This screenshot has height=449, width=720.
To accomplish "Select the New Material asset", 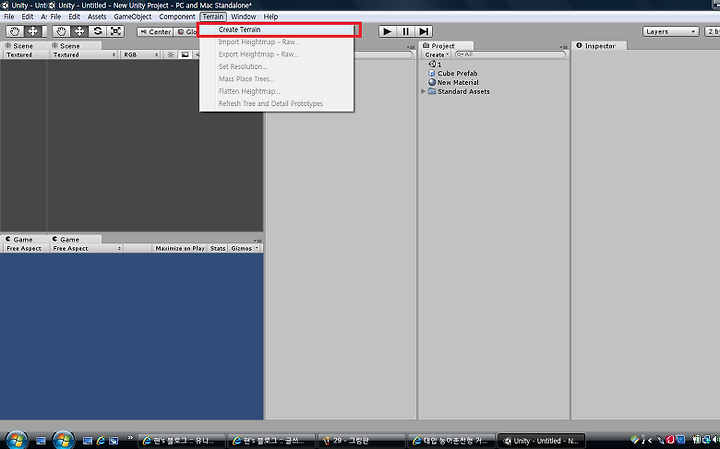I will click(453, 83).
